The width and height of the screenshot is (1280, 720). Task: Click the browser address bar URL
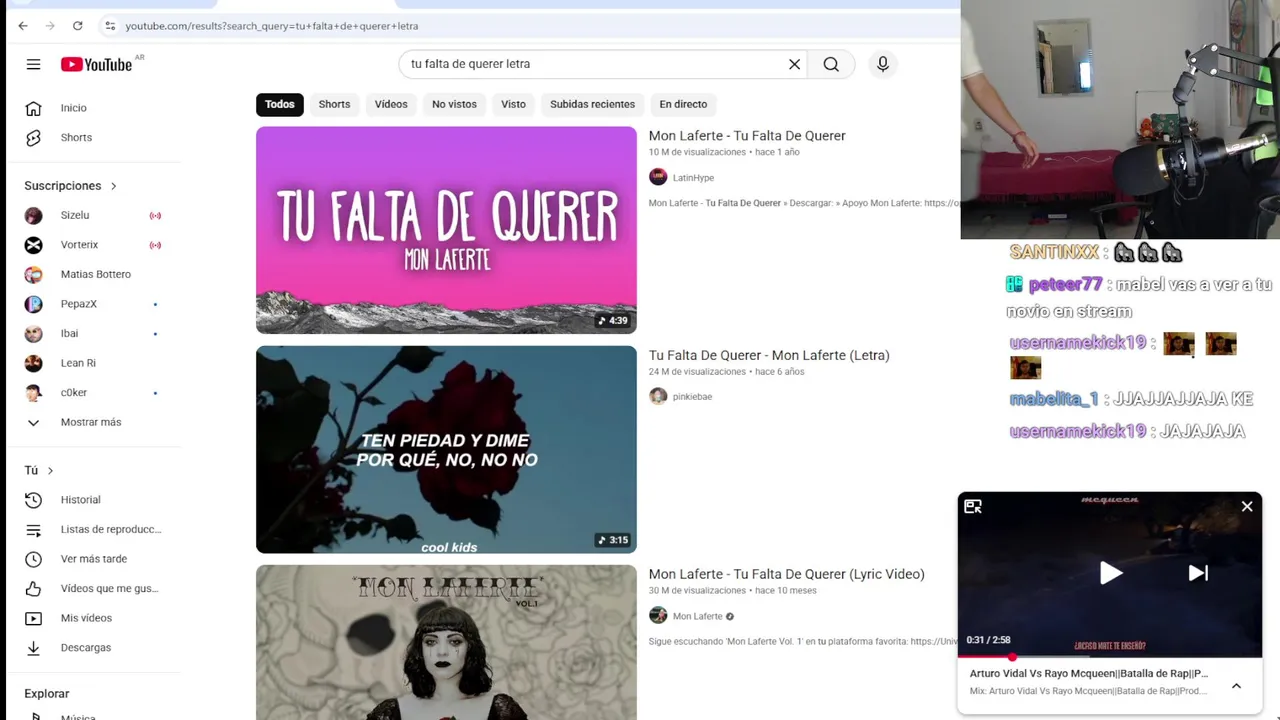pyautogui.click(x=272, y=26)
